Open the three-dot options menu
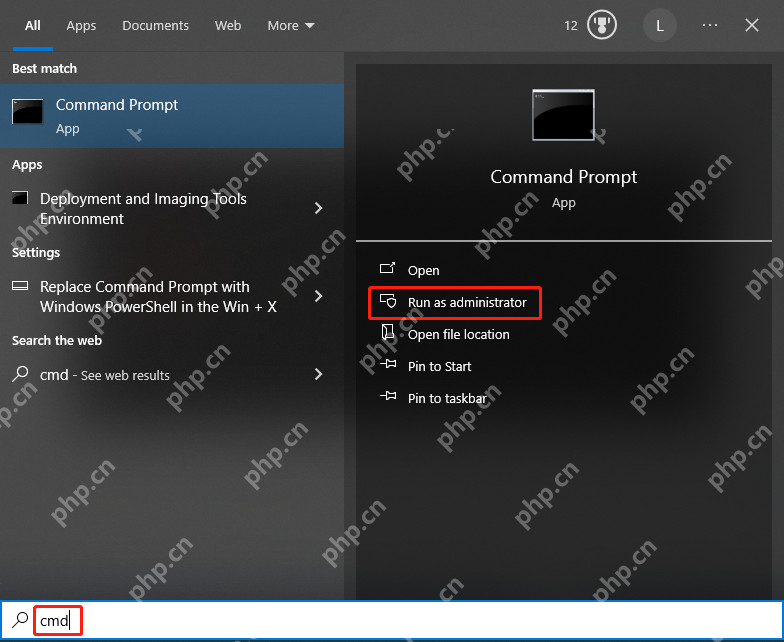Viewport: 784px width, 642px height. click(710, 25)
